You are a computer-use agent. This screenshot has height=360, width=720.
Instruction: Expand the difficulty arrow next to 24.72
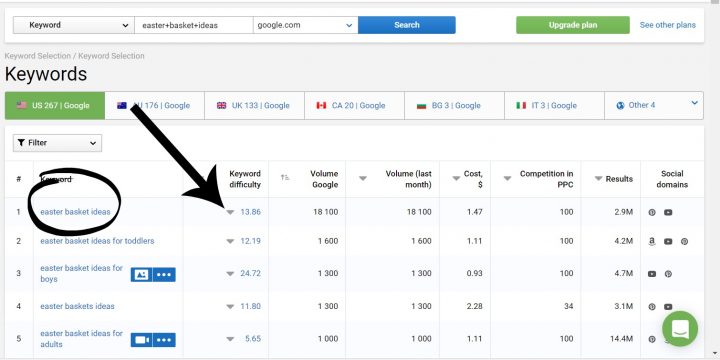[x=231, y=274]
